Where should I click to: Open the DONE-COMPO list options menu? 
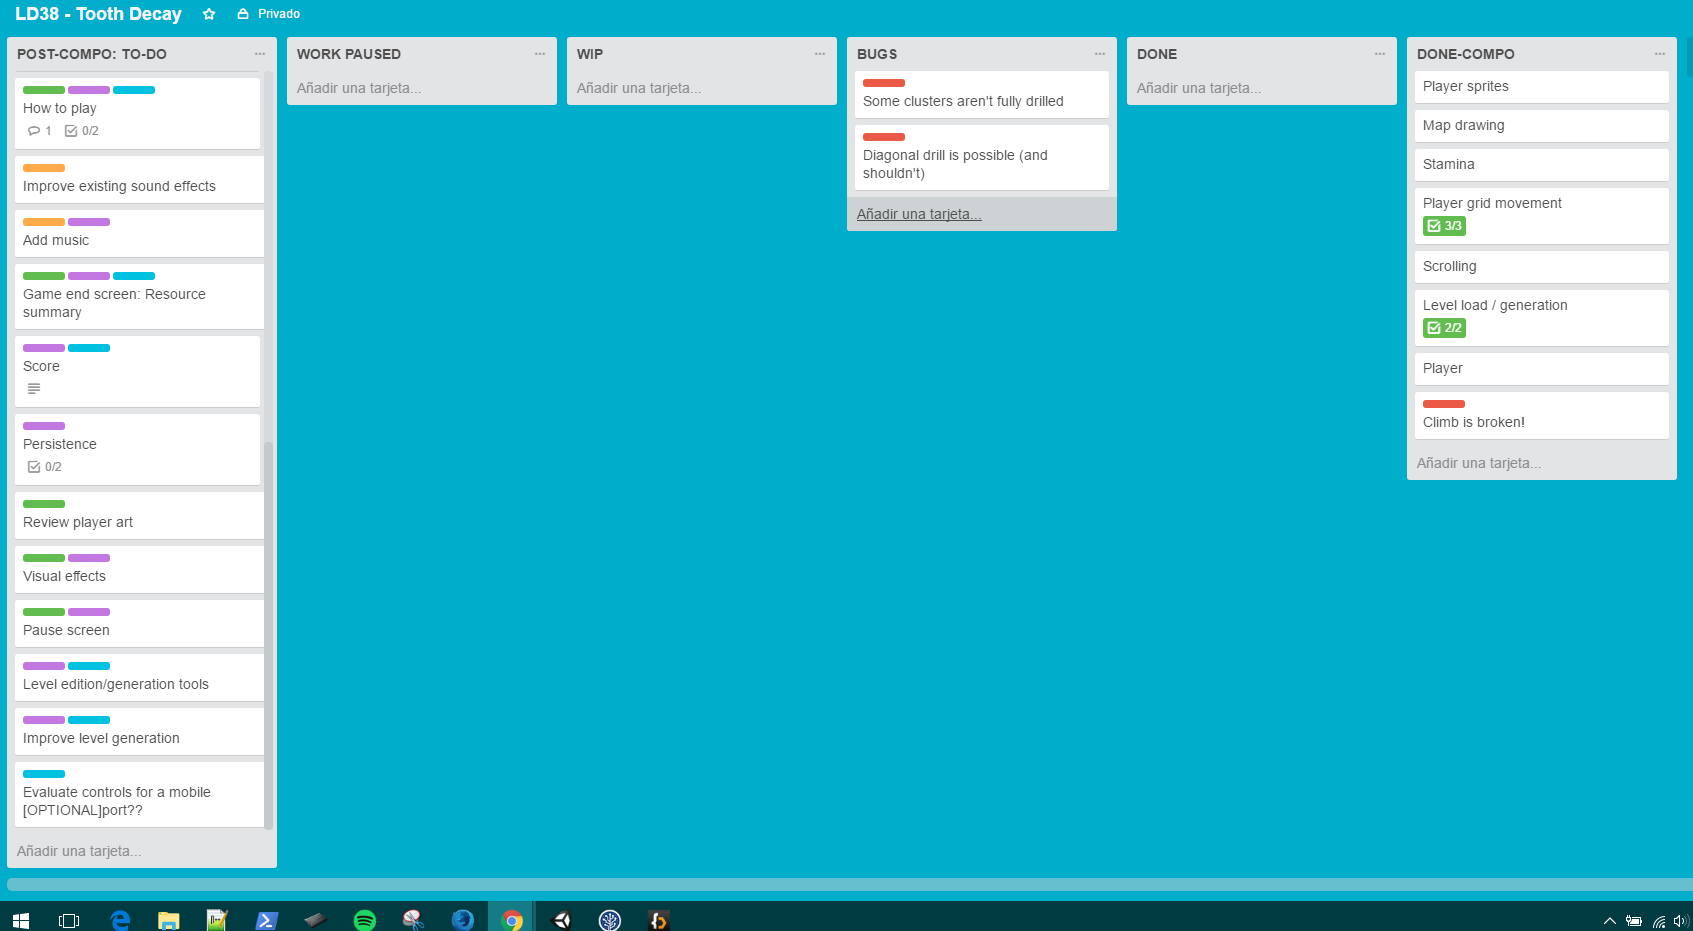pos(1660,54)
